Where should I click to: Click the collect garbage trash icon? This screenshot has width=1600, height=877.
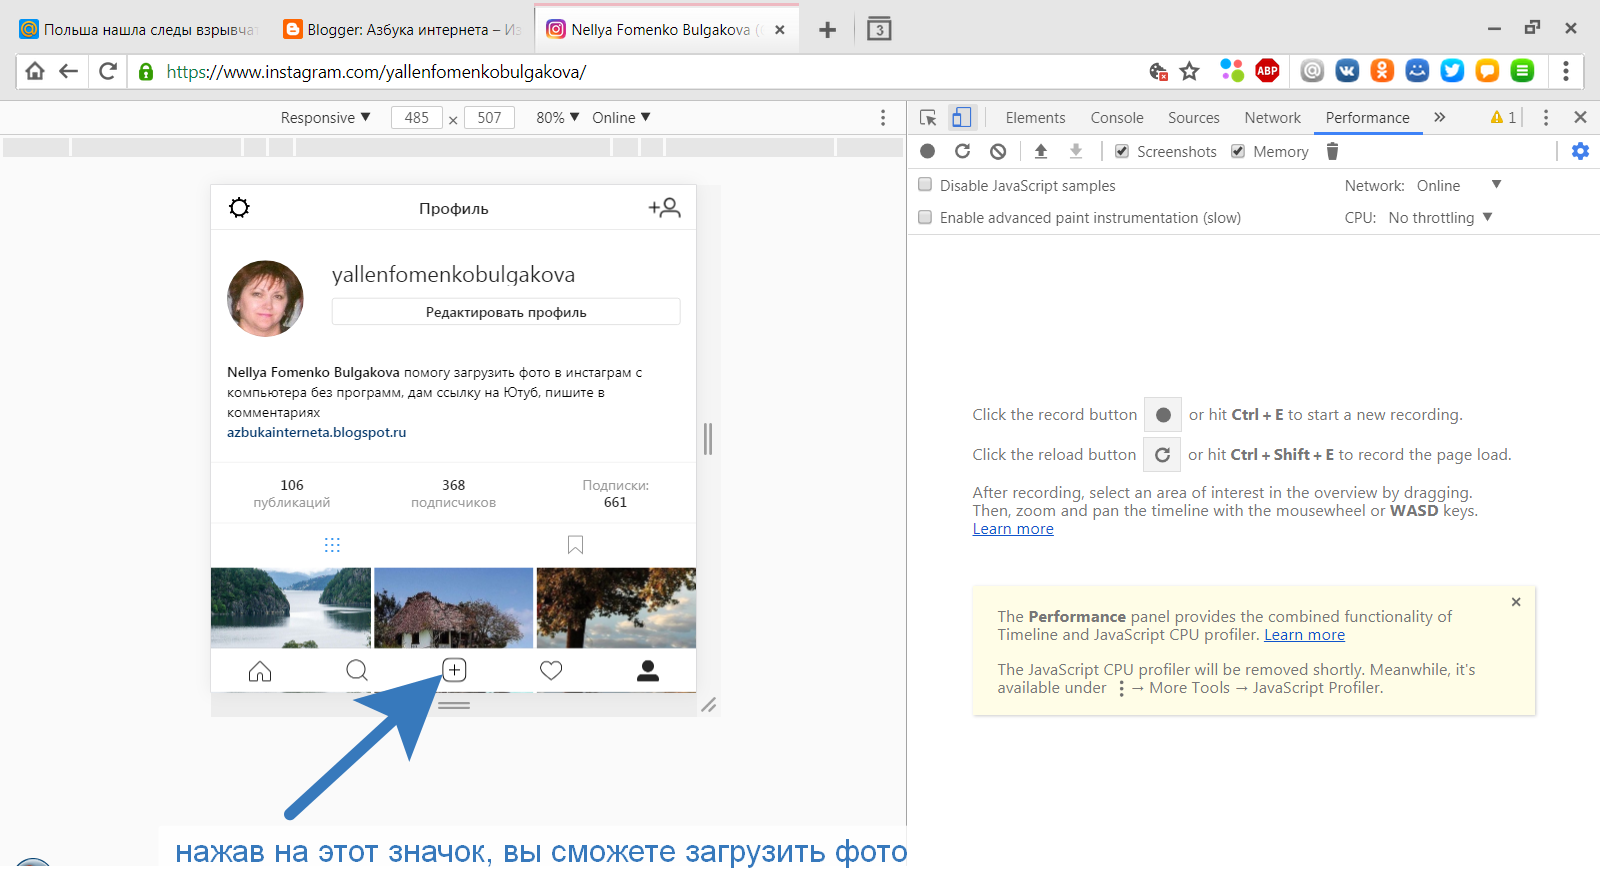point(1332,151)
